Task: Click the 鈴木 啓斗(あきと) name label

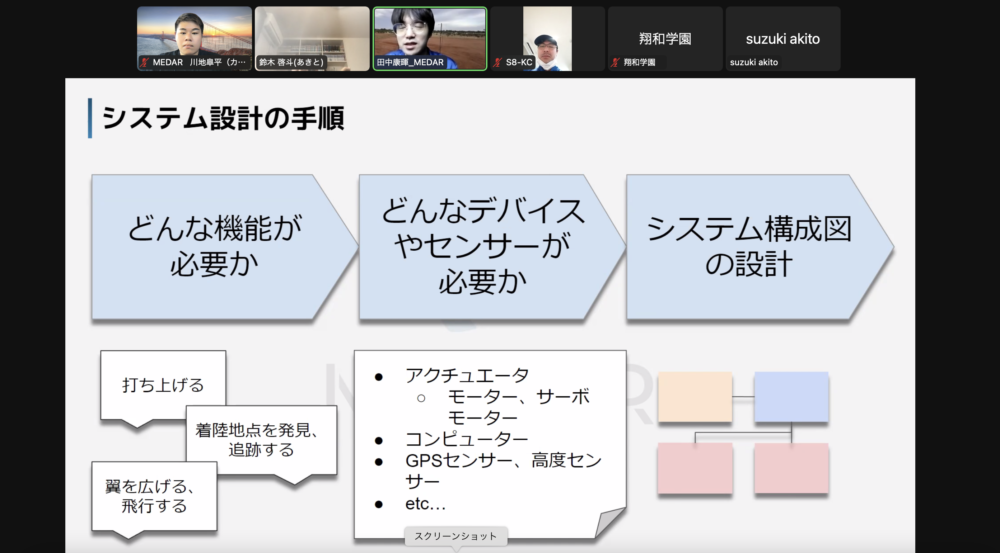Action: pos(291,63)
